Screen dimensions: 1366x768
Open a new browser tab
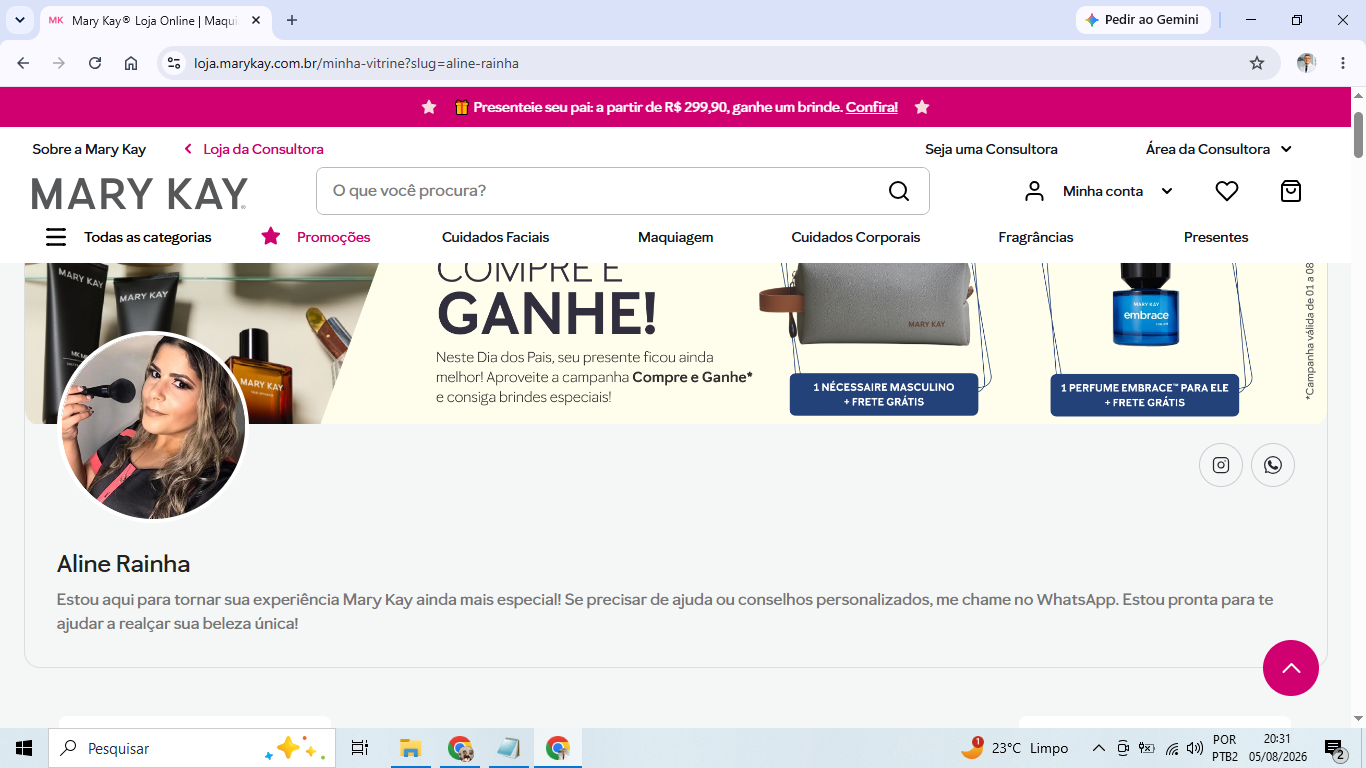[292, 20]
